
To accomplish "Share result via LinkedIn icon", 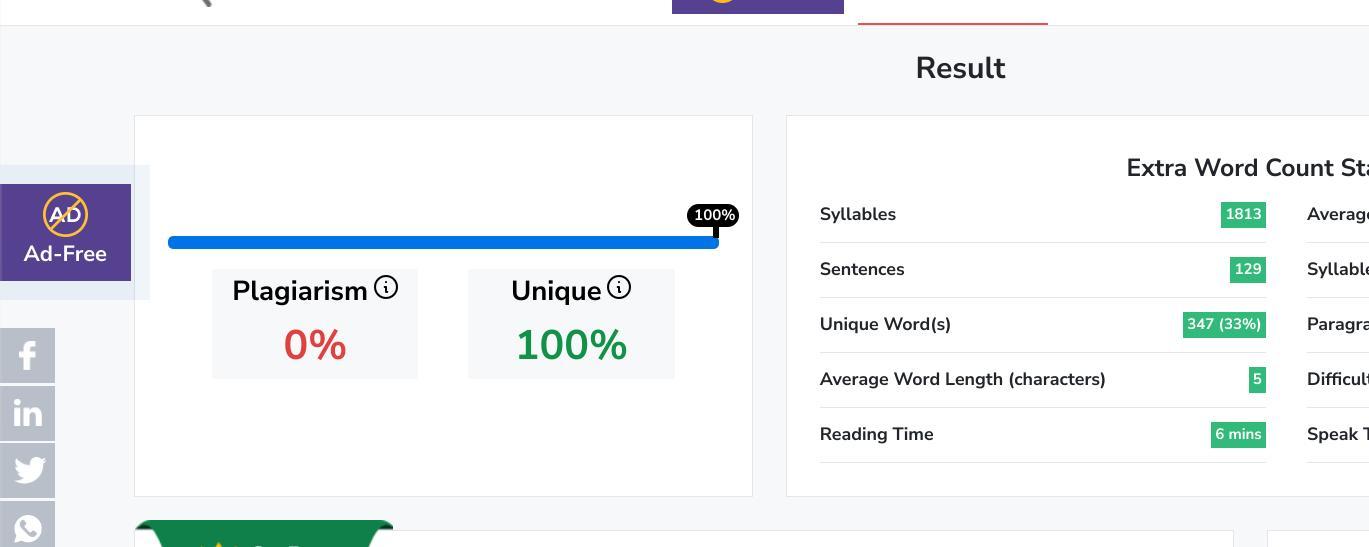I will point(27,413).
